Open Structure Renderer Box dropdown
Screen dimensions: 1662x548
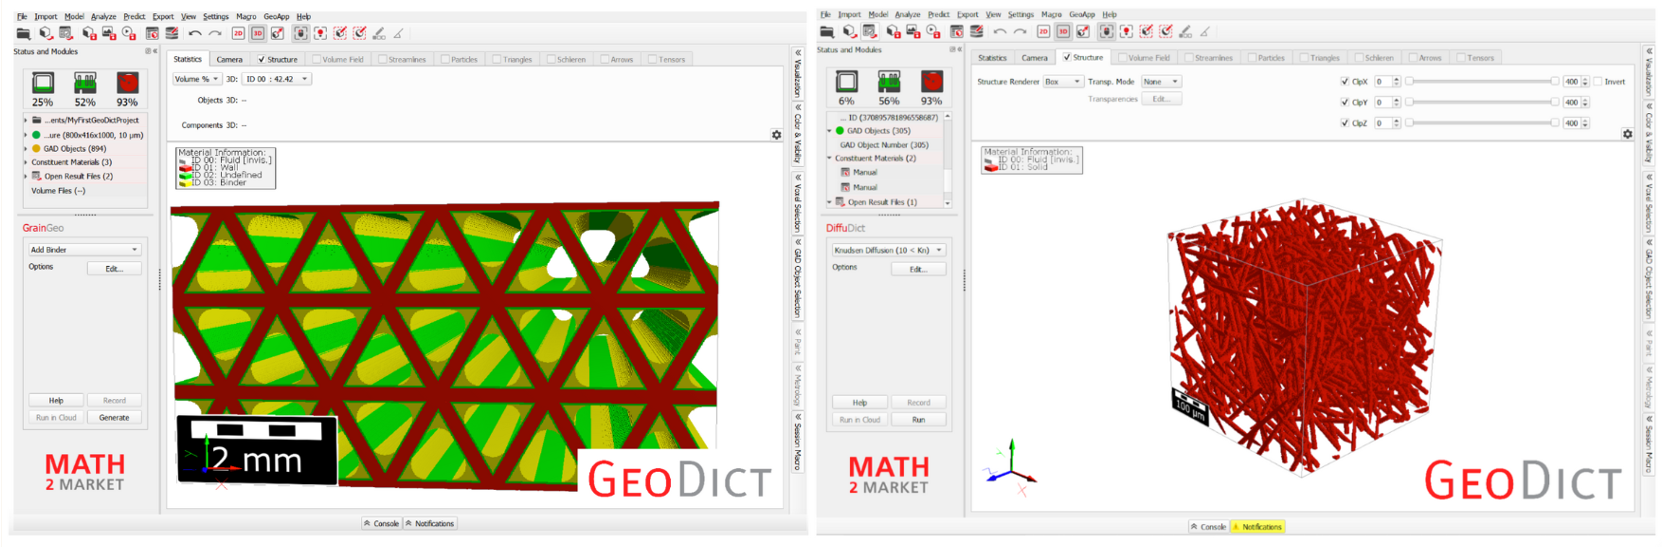pos(1063,81)
